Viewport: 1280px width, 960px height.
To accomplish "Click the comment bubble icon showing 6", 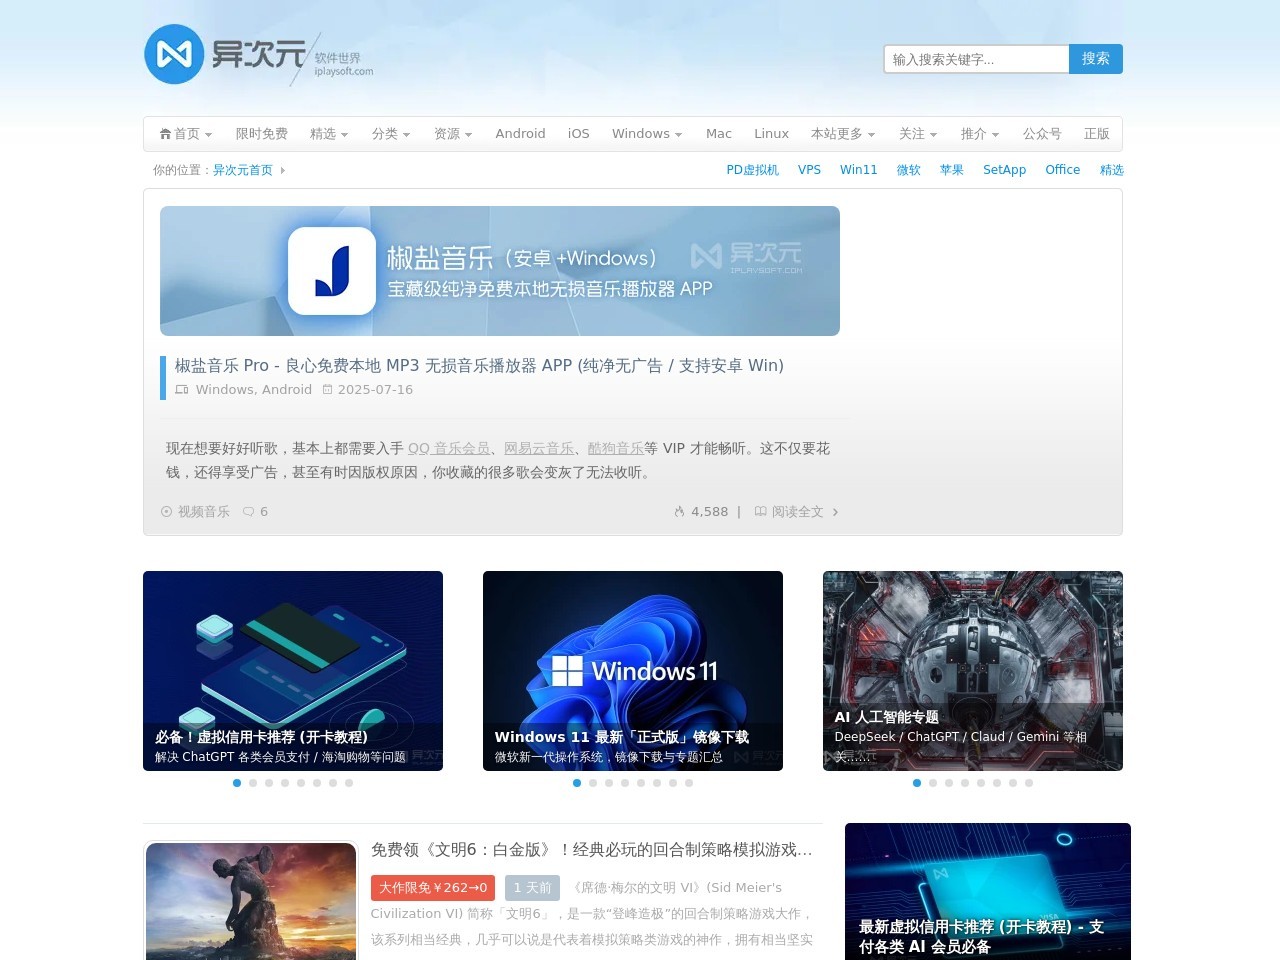I will pyautogui.click(x=249, y=512).
